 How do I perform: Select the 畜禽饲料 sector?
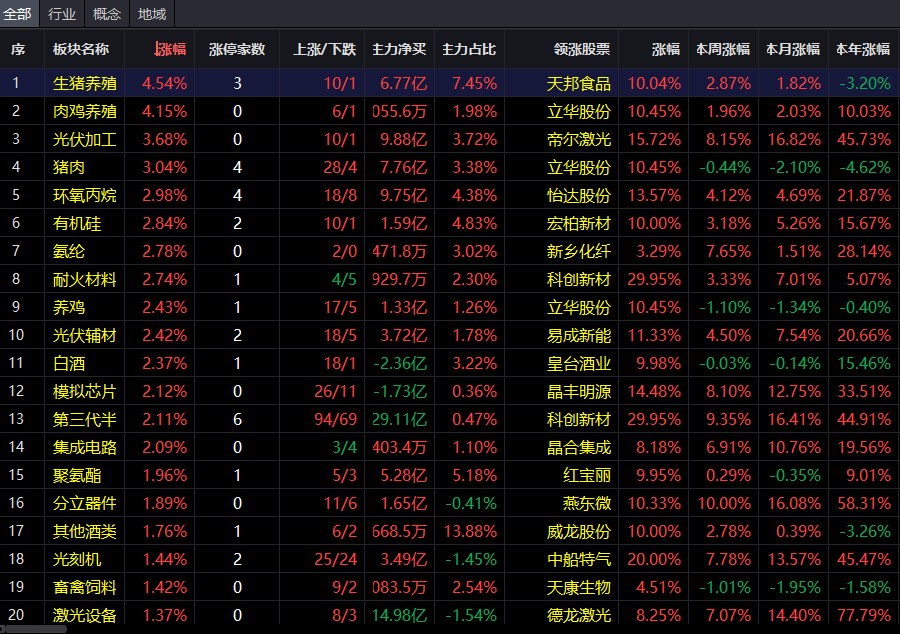pyautogui.click(x=85, y=587)
